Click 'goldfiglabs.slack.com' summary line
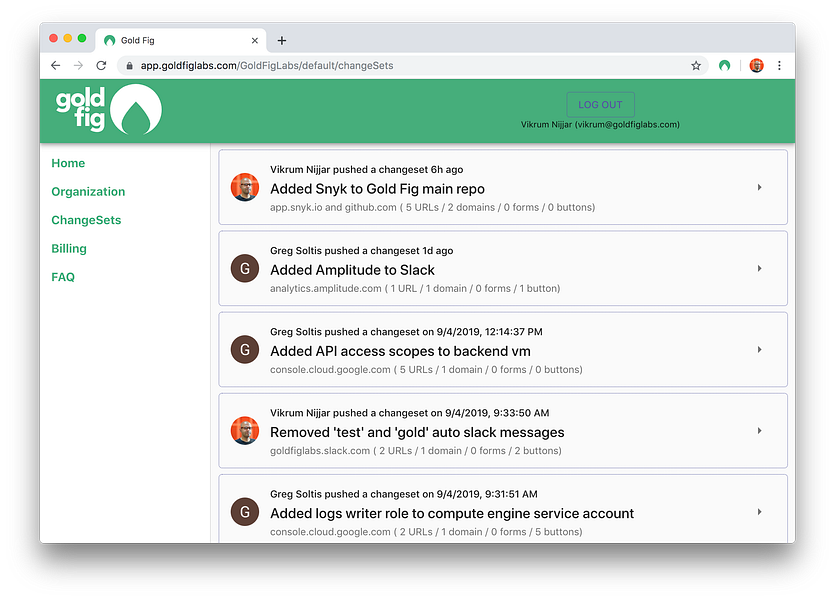Viewport: 835px width, 600px height. click(416, 451)
